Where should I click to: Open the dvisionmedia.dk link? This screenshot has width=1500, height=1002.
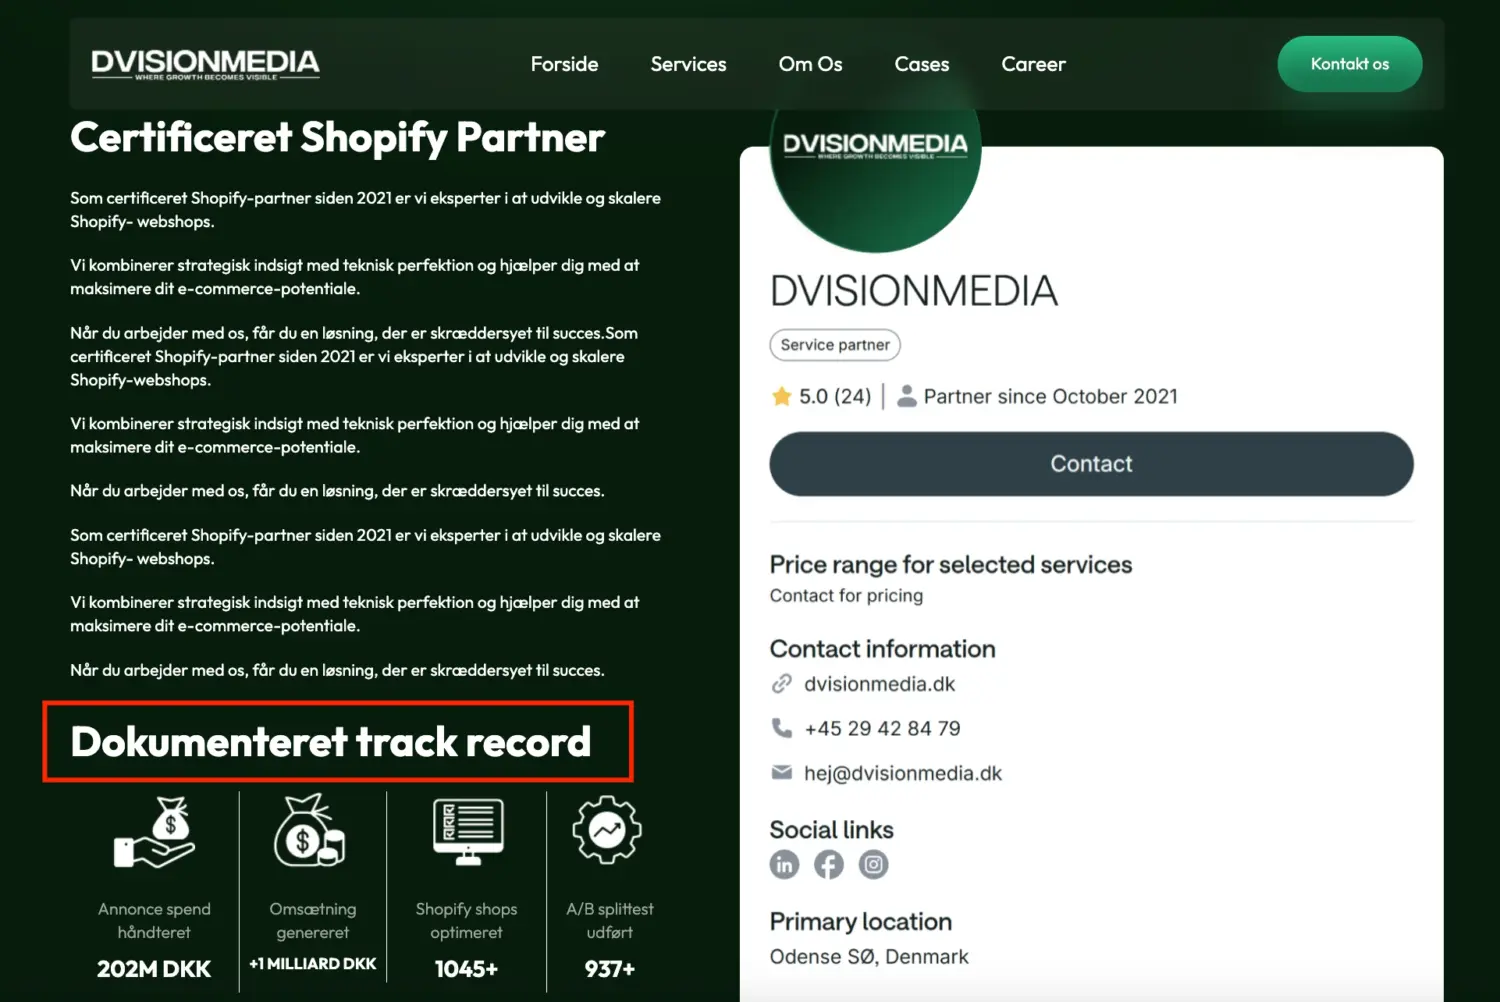(x=880, y=683)
